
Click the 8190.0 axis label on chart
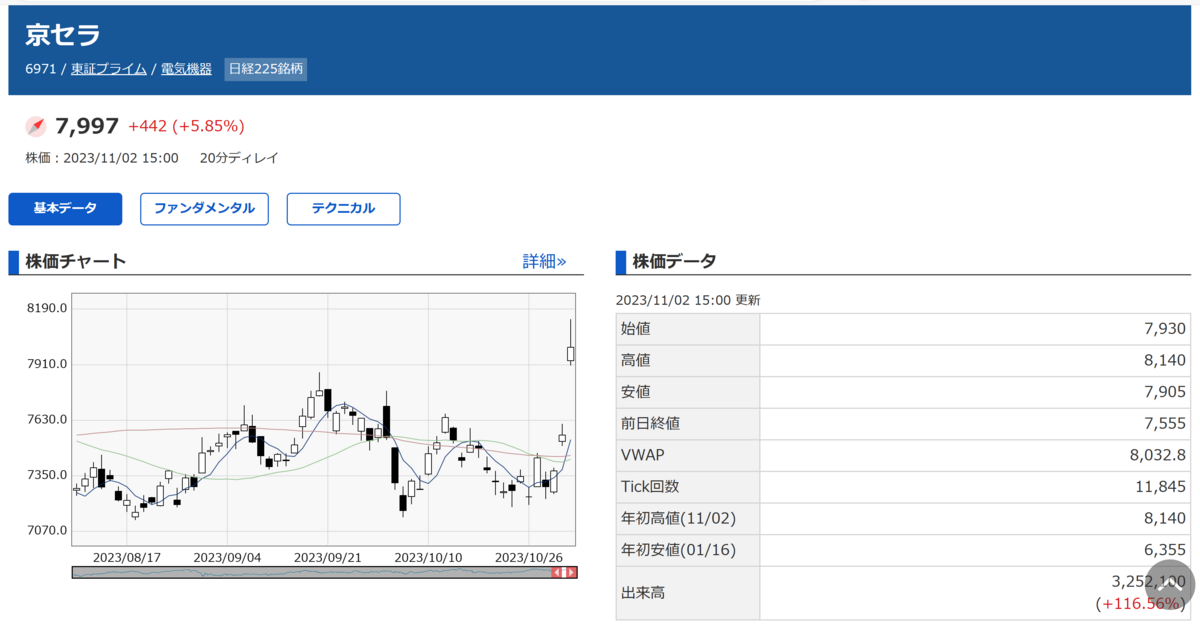[x=47, y=308]
